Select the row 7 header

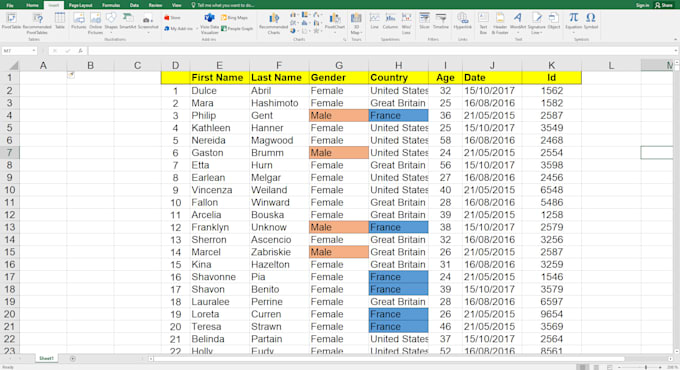click(10, 153)
